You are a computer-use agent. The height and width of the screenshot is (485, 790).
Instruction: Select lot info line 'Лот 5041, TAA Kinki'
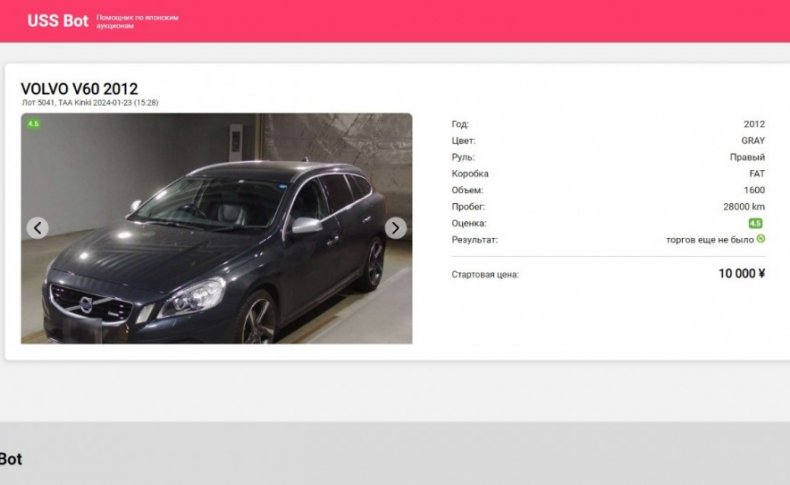click(90, 103)
